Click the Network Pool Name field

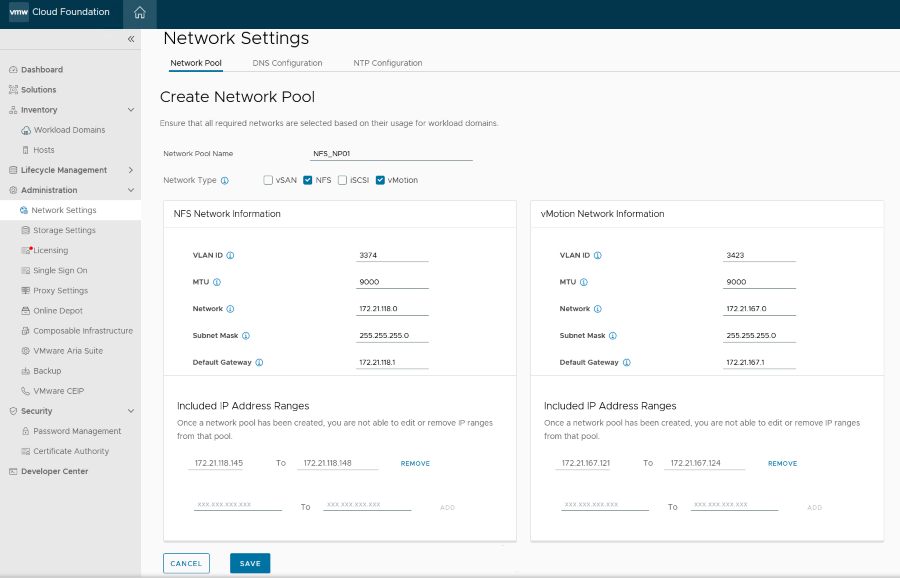tap(391, 154)
